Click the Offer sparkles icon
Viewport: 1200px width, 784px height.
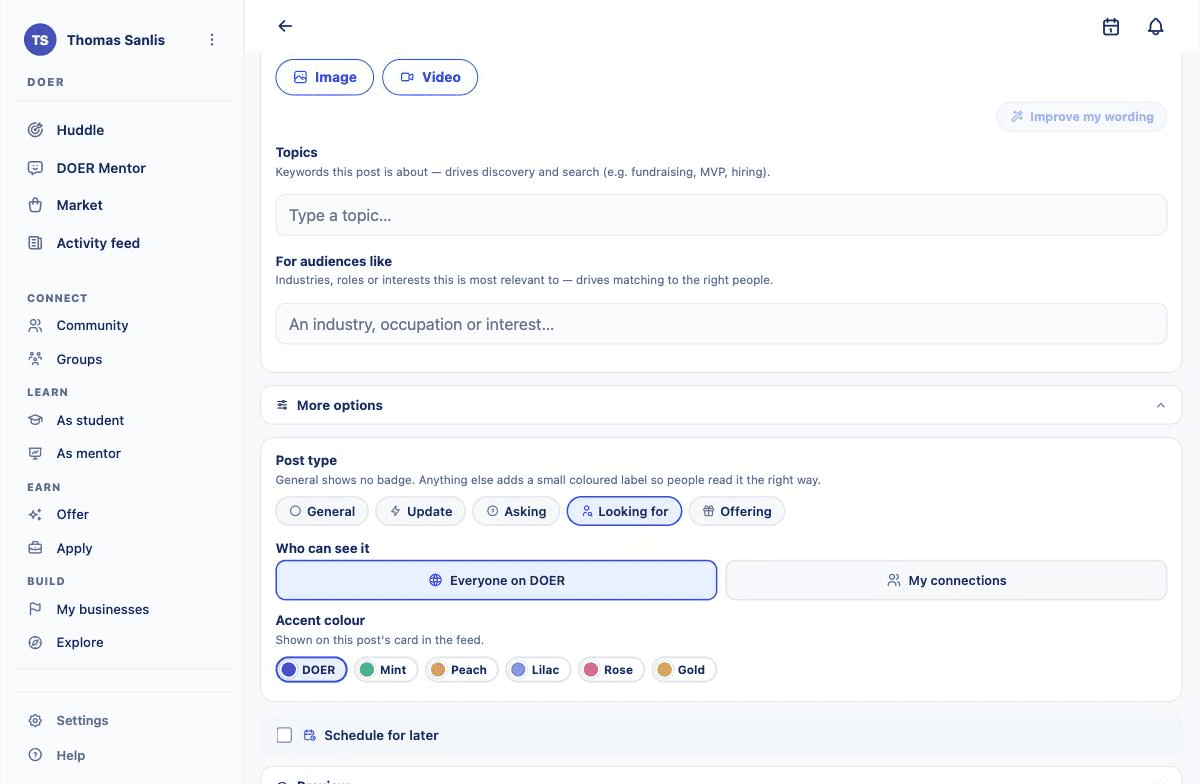pyautogui.click(x=36, y=514)
